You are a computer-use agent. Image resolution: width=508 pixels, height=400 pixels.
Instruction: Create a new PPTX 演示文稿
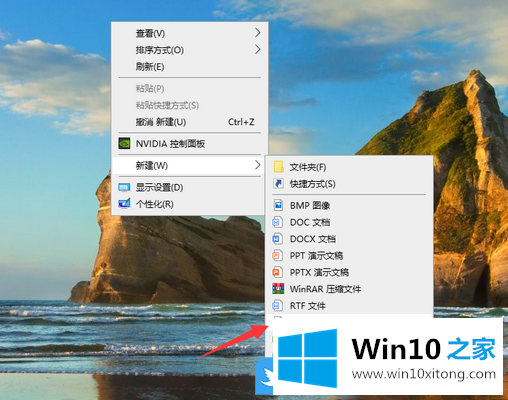click(349, 272)
